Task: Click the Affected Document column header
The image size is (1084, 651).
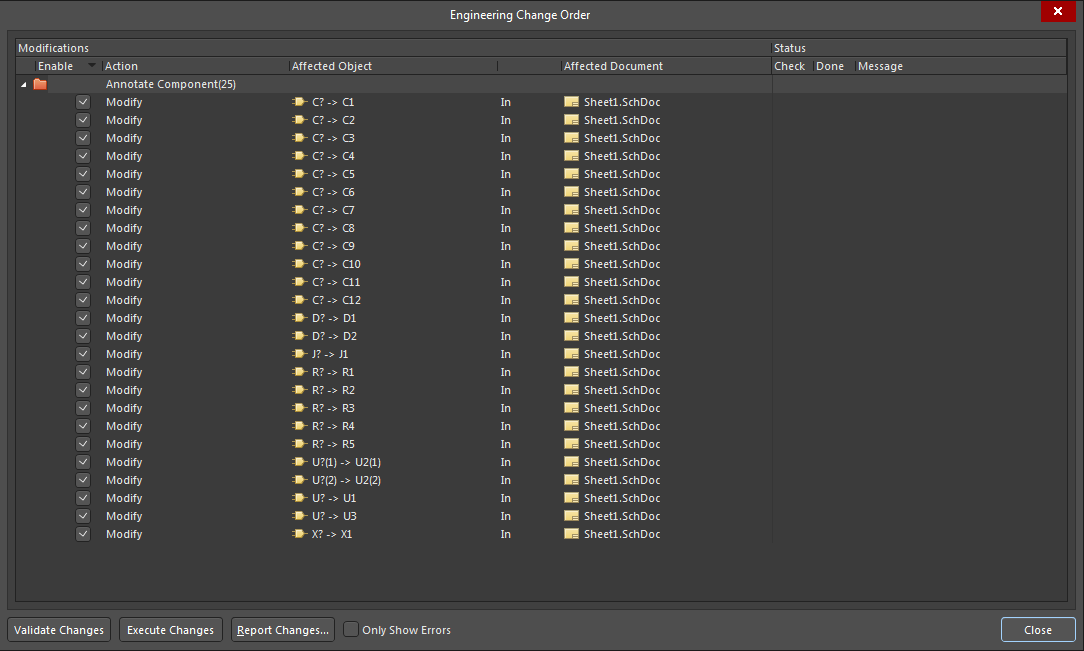Action: [613, 65]
